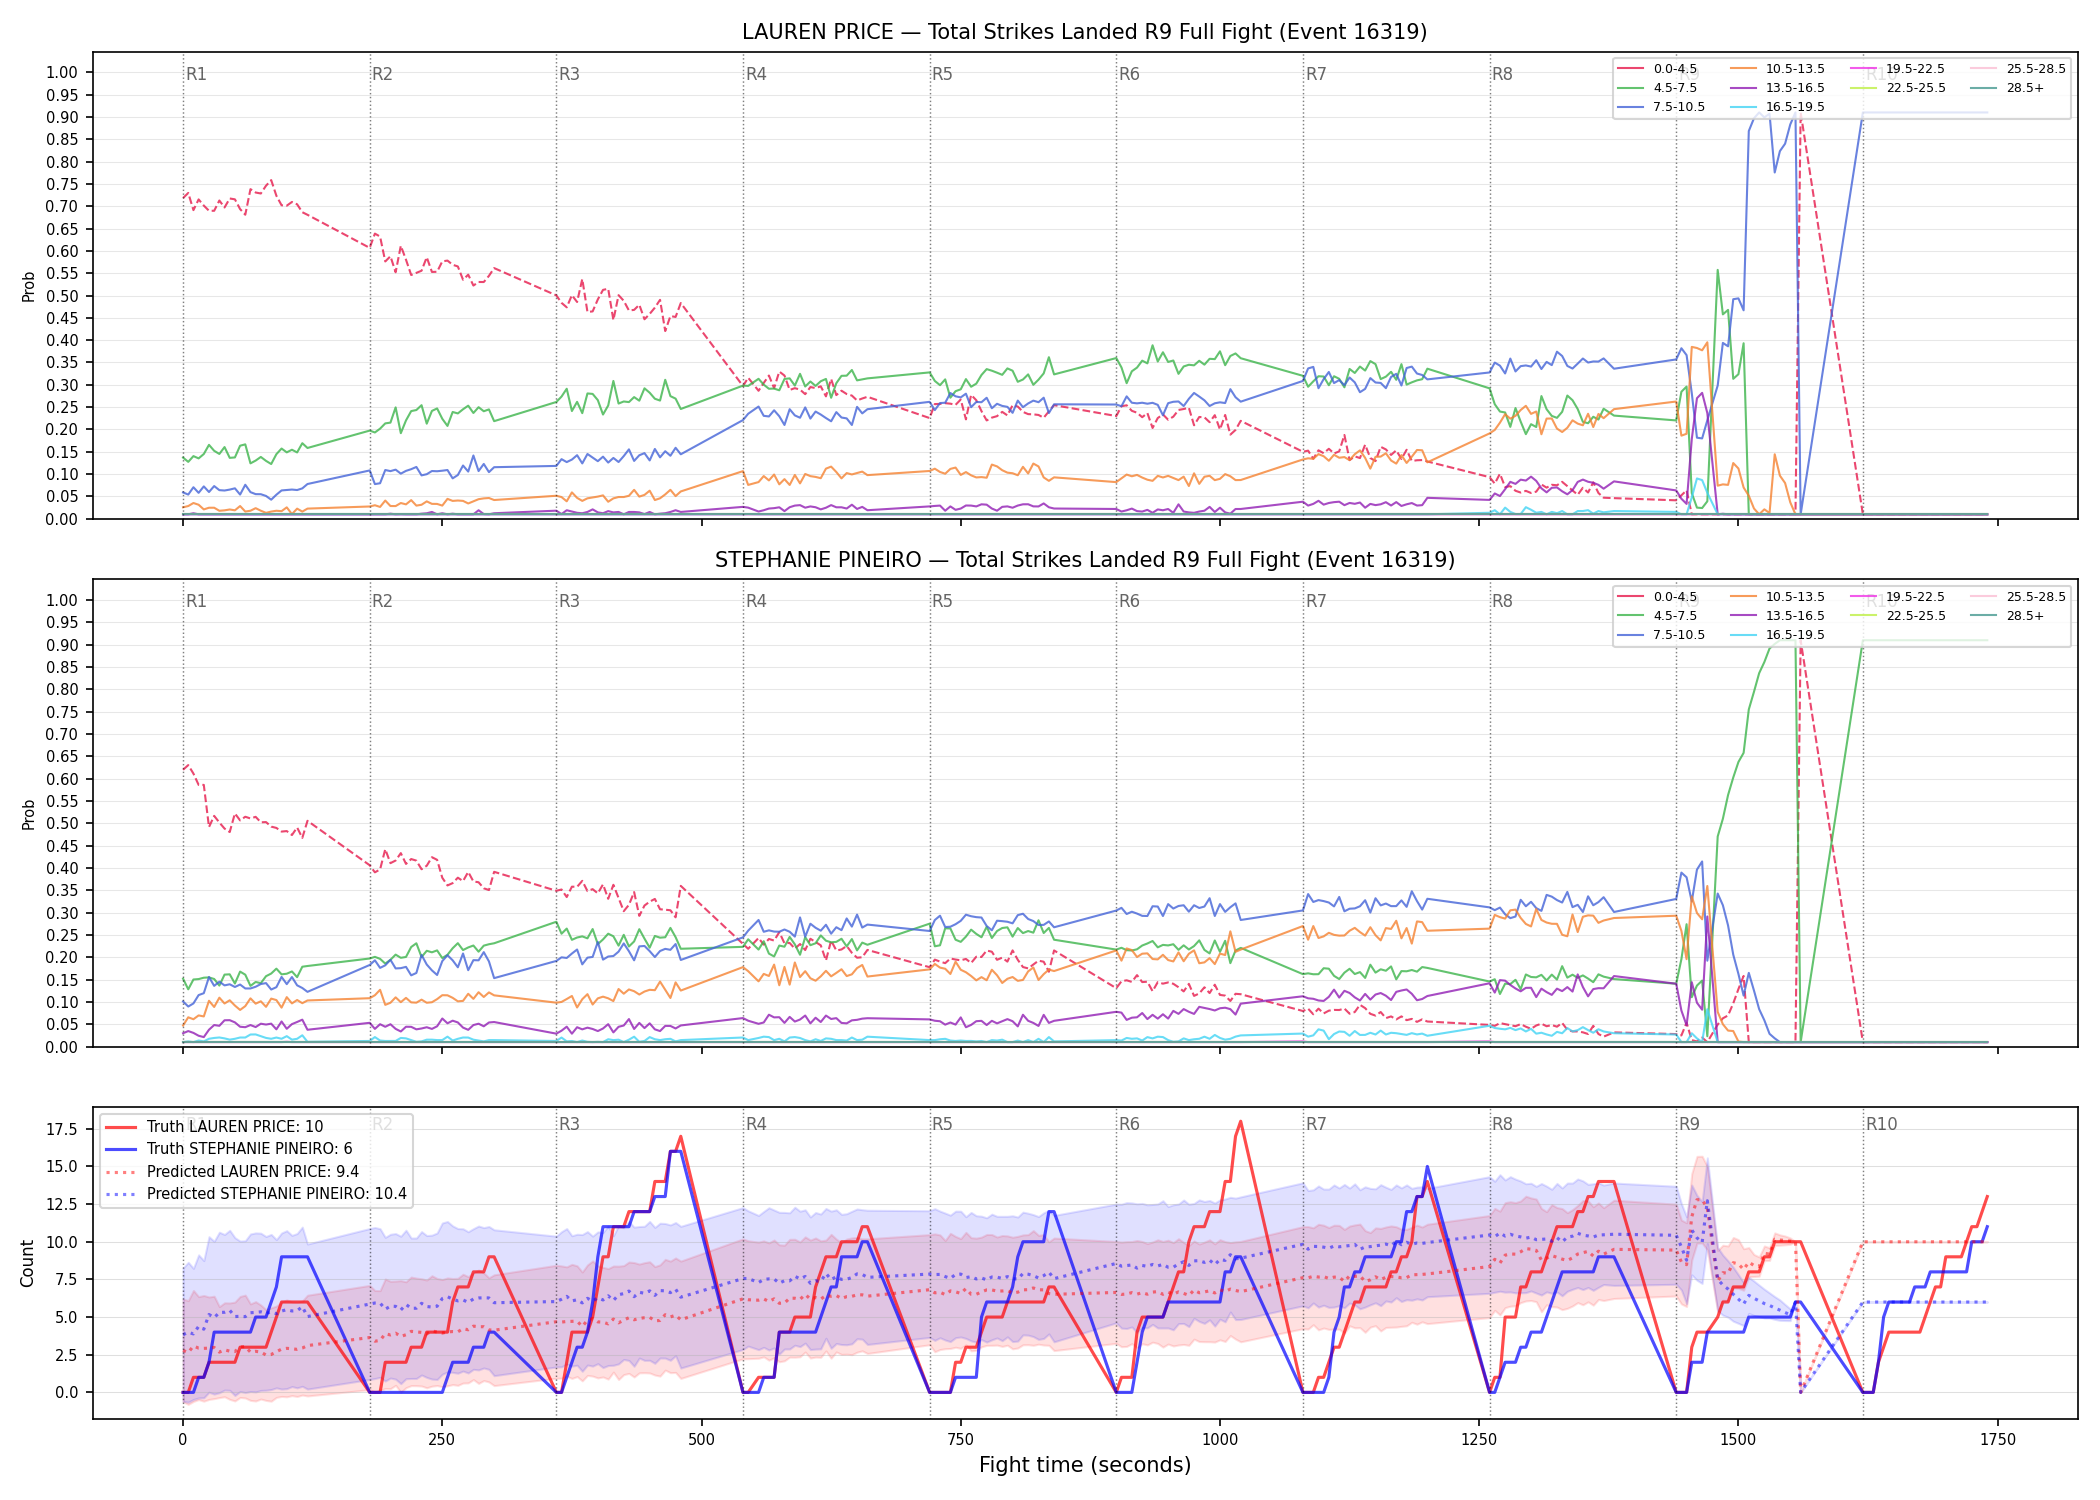Click '0.75' y-tick on Stephanie Pineiro chart
This screenshot has height=1500, width=2100.
click(62, 712)
